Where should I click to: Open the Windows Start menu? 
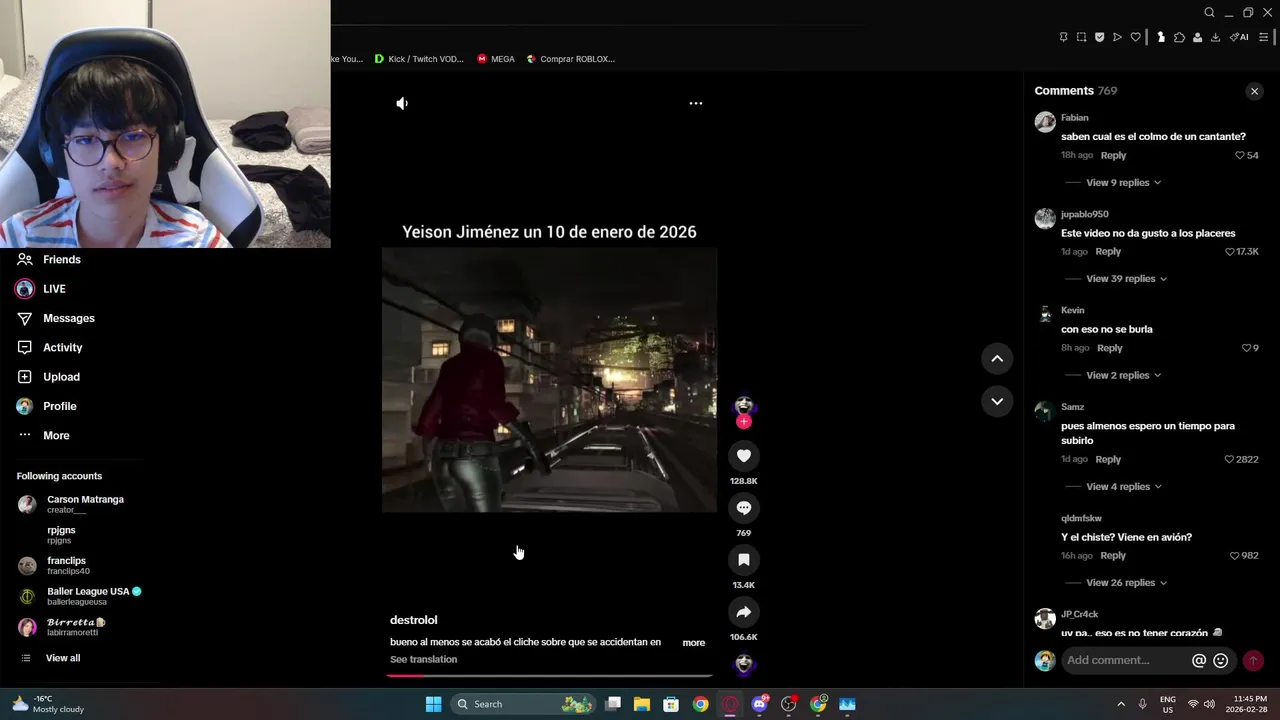pyautogui.click(x=433, y=704)
